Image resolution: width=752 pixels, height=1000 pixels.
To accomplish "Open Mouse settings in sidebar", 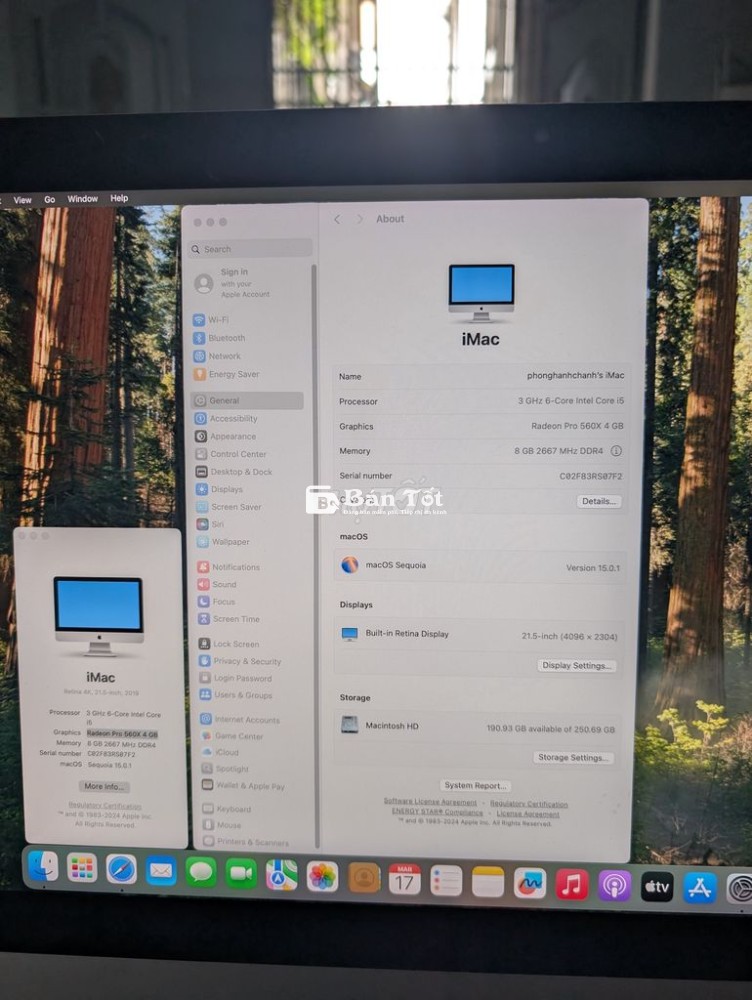I will [x=222, y=825].
